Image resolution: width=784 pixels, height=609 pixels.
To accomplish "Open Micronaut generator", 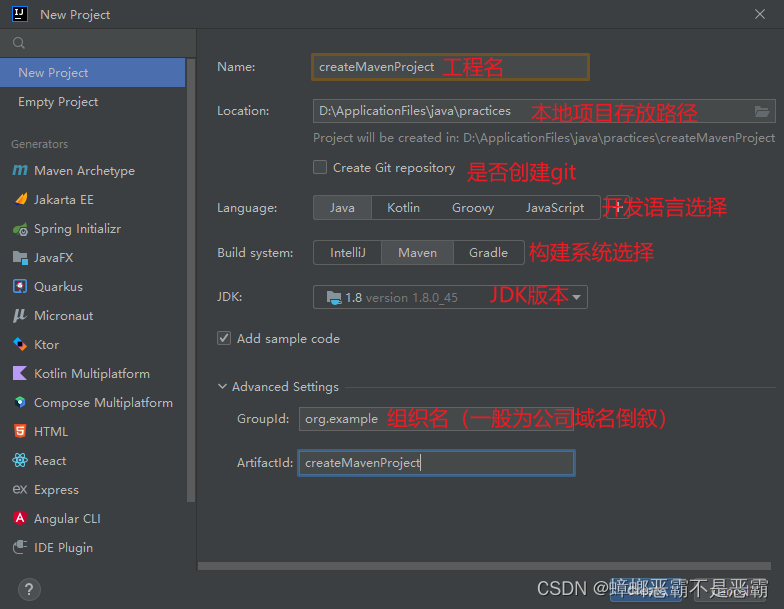I will point(92,316).
